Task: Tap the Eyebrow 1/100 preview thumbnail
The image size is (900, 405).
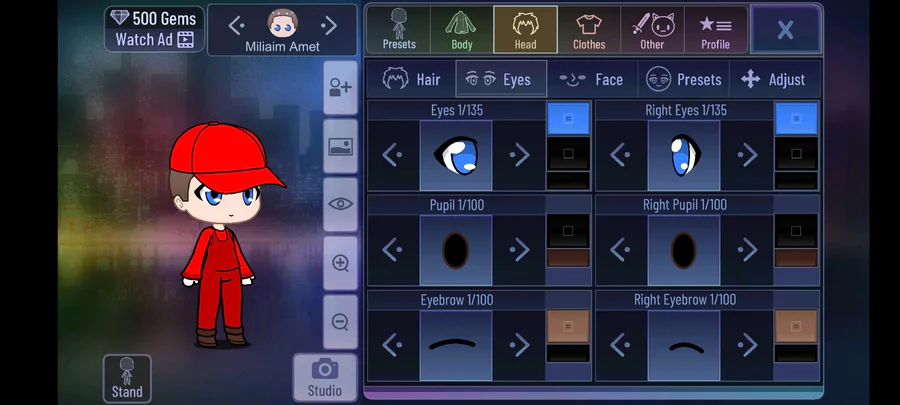Action: pos(456,345)
